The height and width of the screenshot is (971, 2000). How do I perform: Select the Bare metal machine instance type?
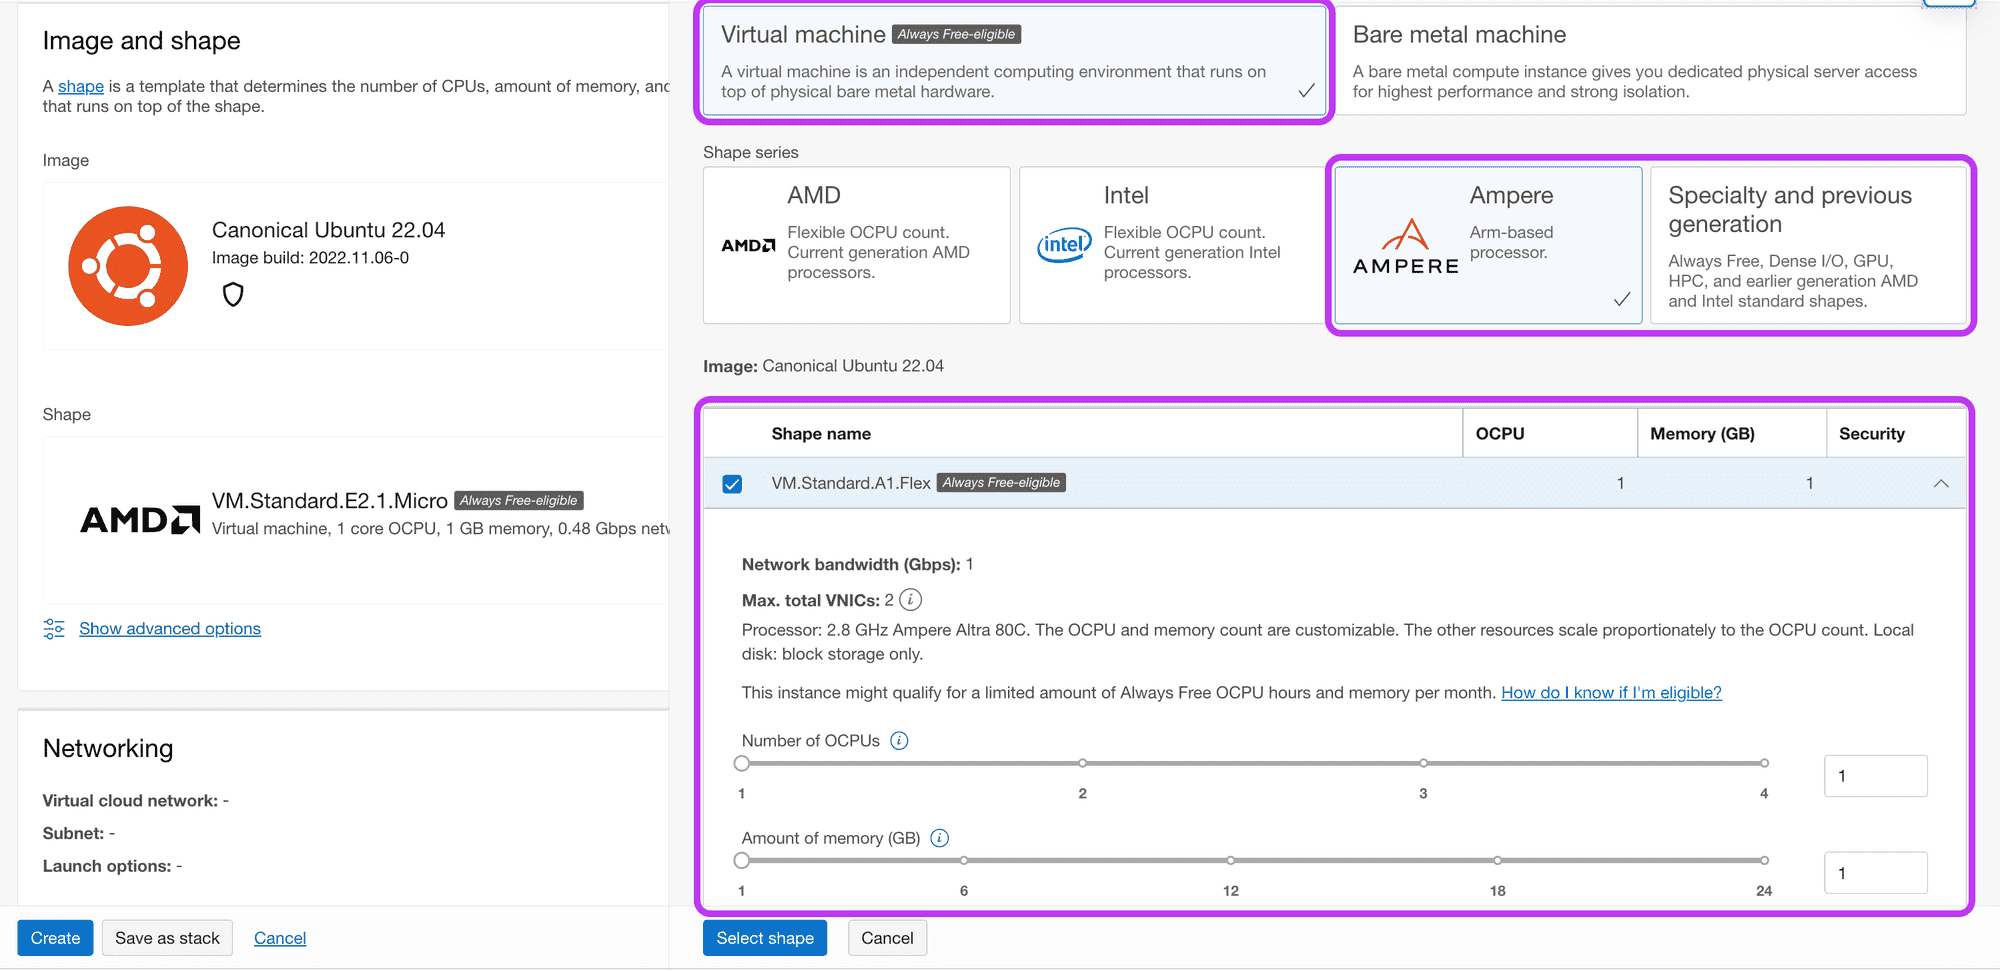coord(1649,61)
